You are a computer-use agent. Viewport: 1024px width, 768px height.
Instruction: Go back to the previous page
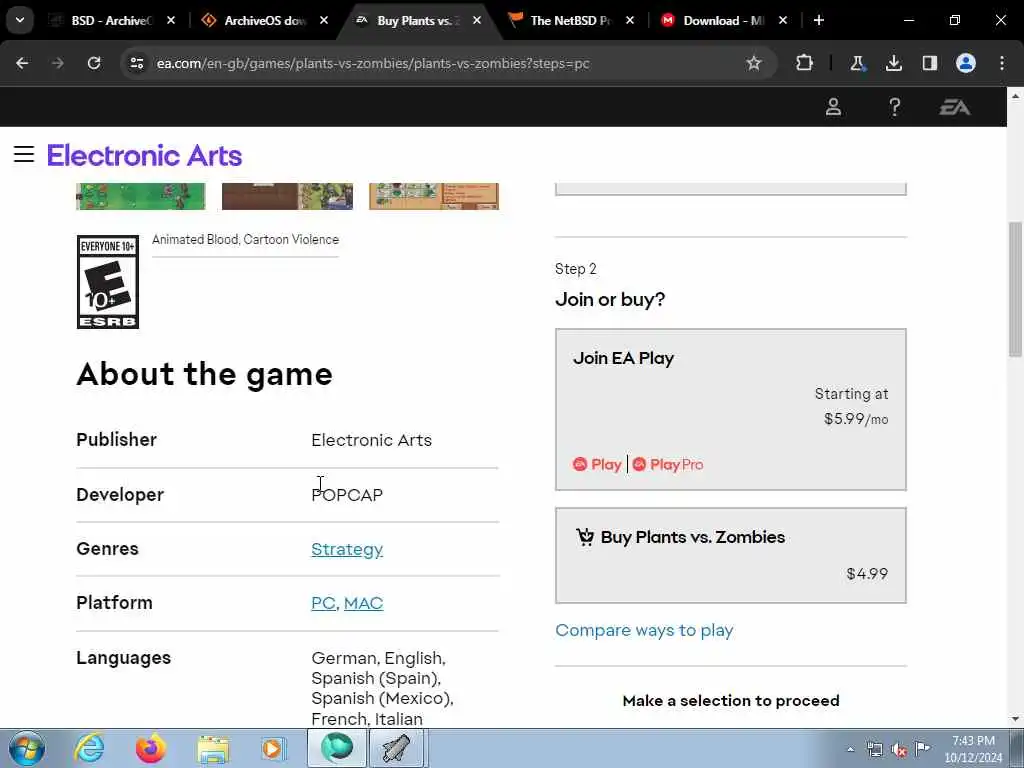[22, 63]
